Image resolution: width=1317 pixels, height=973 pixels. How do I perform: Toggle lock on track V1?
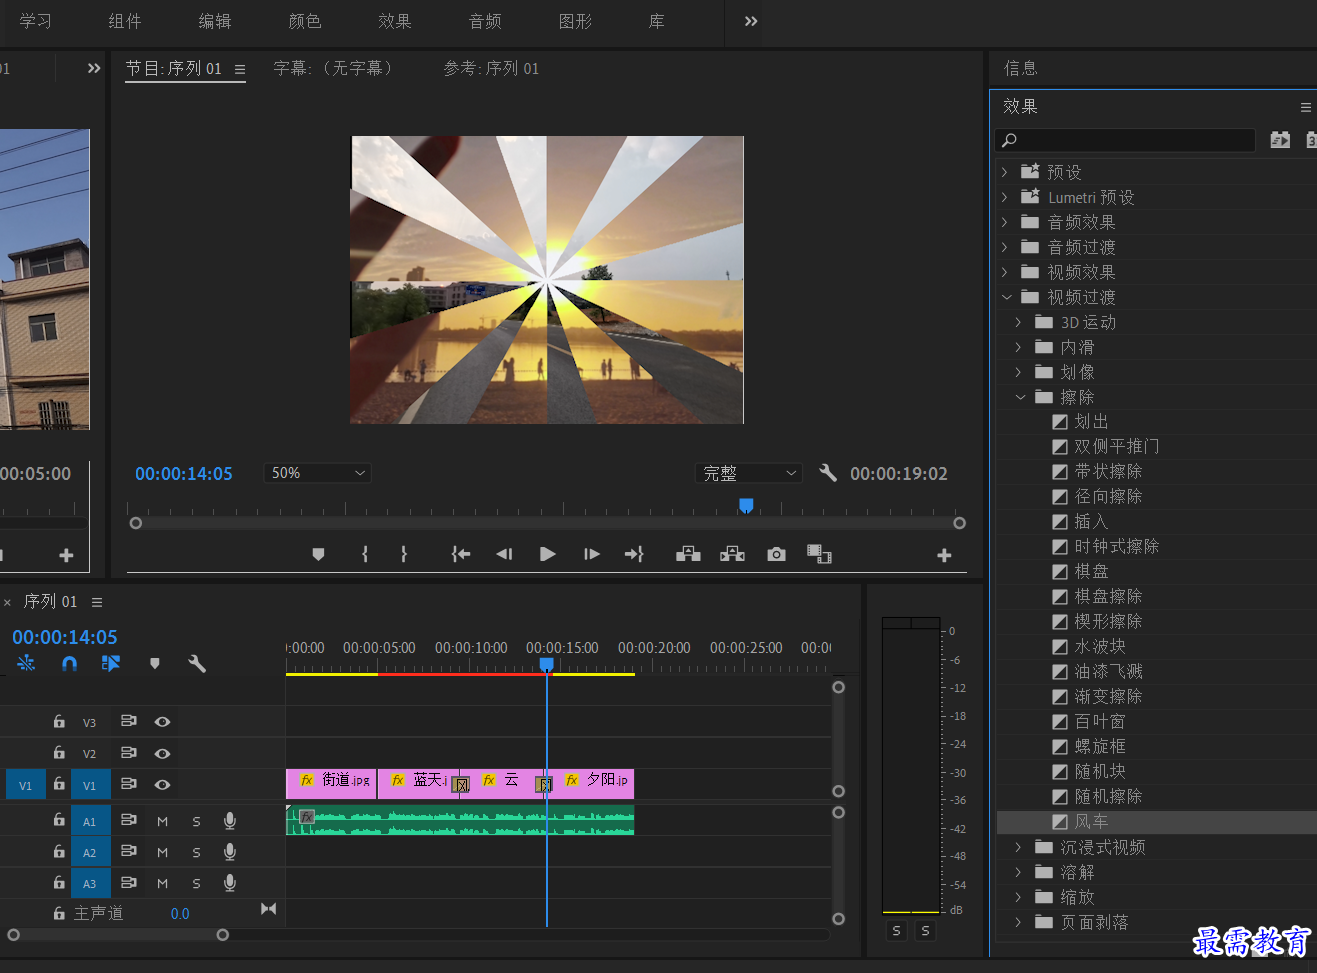point(59,784)
